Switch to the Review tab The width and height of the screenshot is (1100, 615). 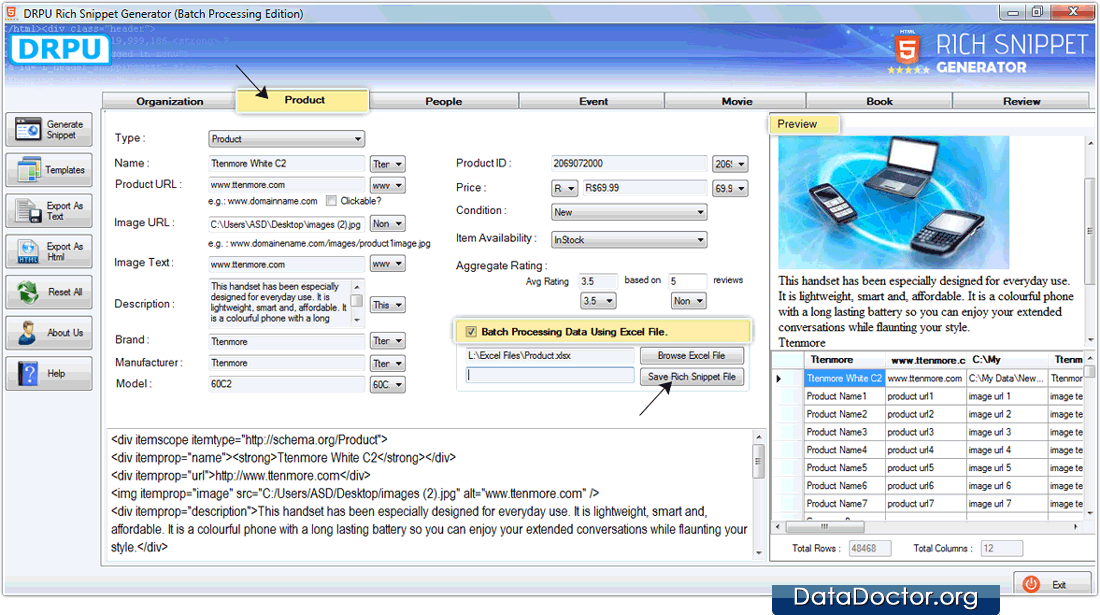click(1021, 101)
